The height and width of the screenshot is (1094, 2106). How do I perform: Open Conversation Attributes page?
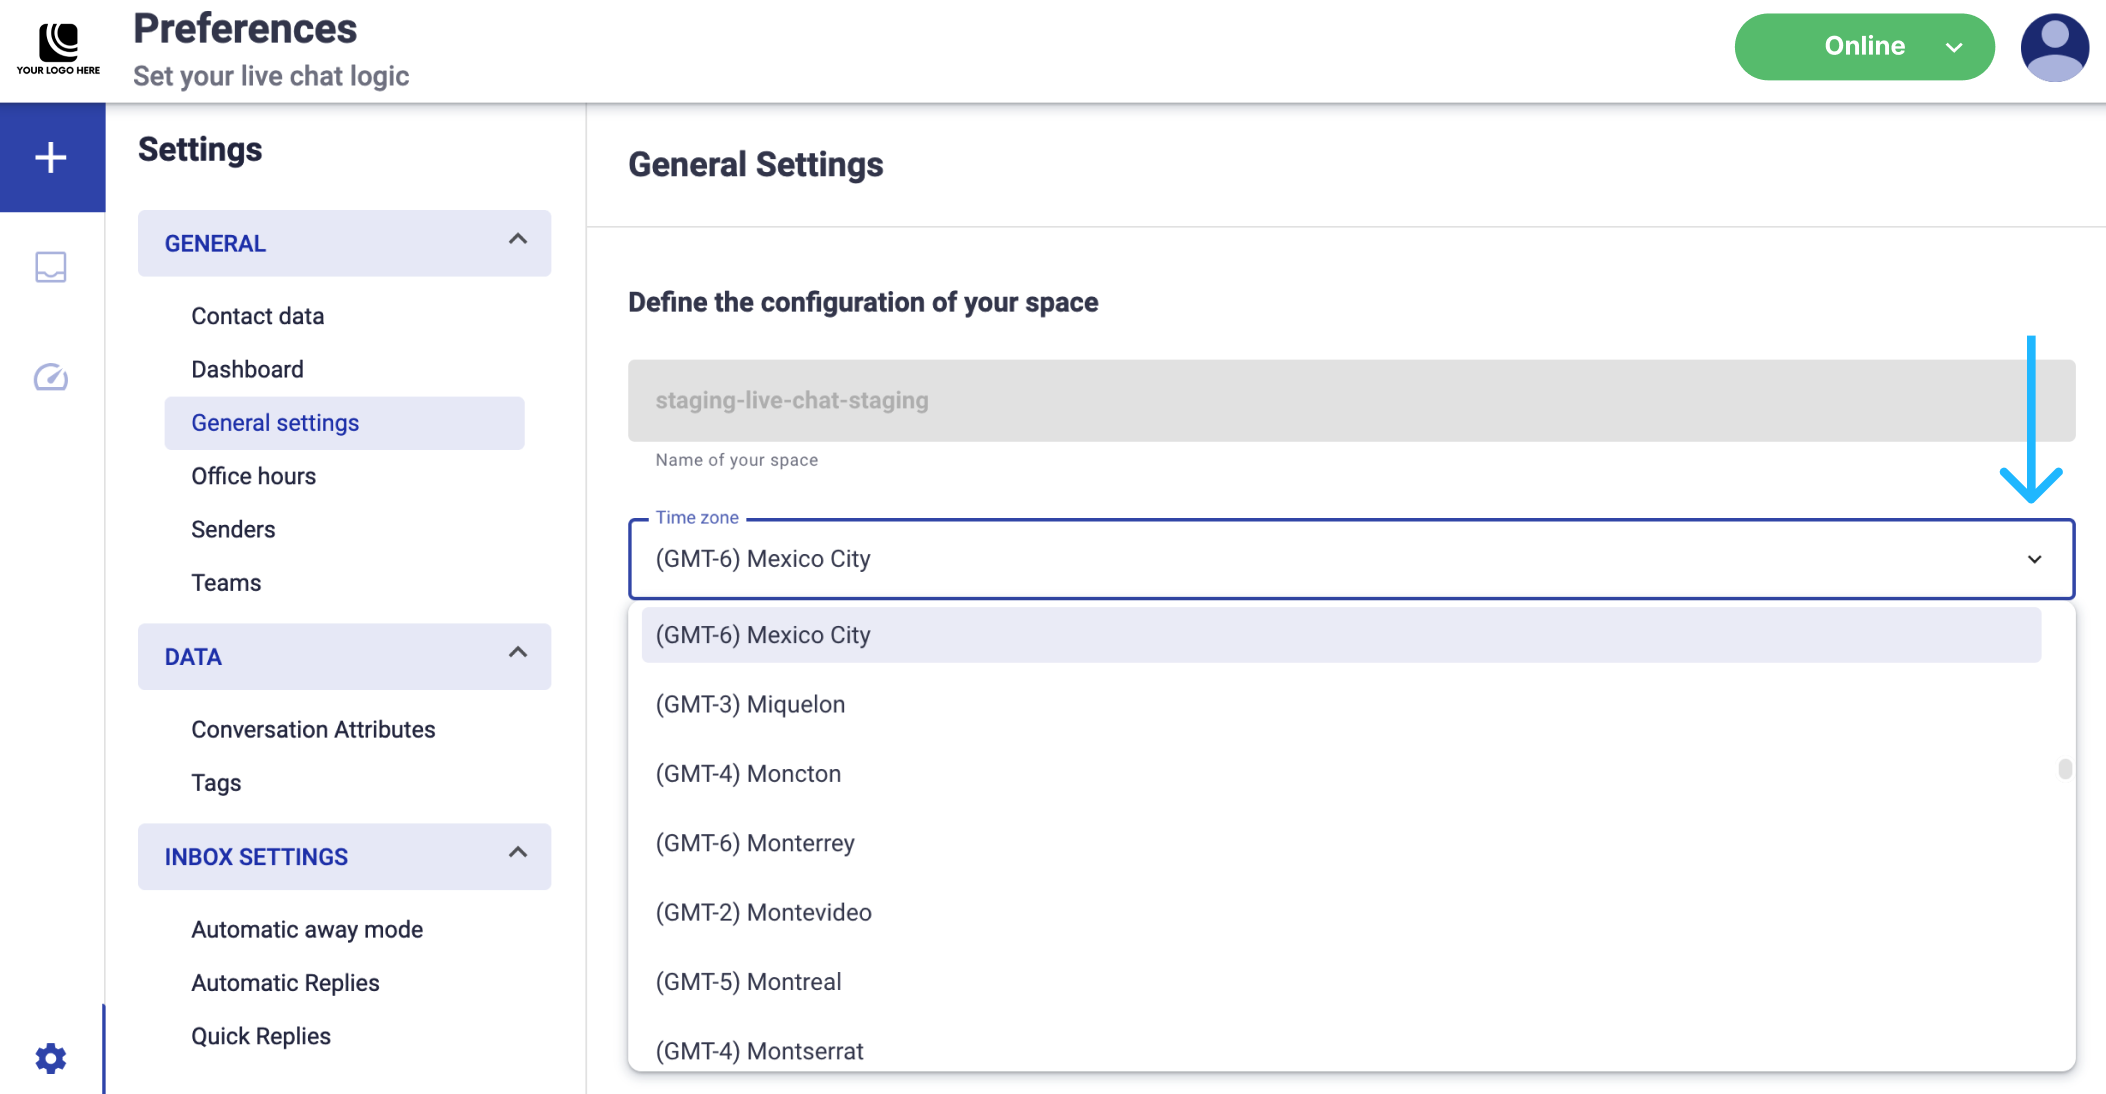point(313,729)
